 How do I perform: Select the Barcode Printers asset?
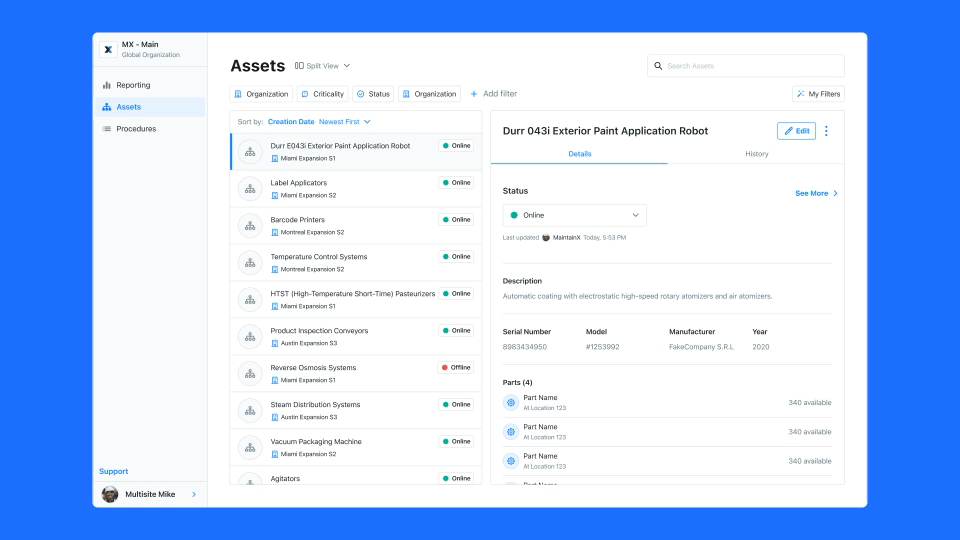pyautogui.click(x=356, y=226)
